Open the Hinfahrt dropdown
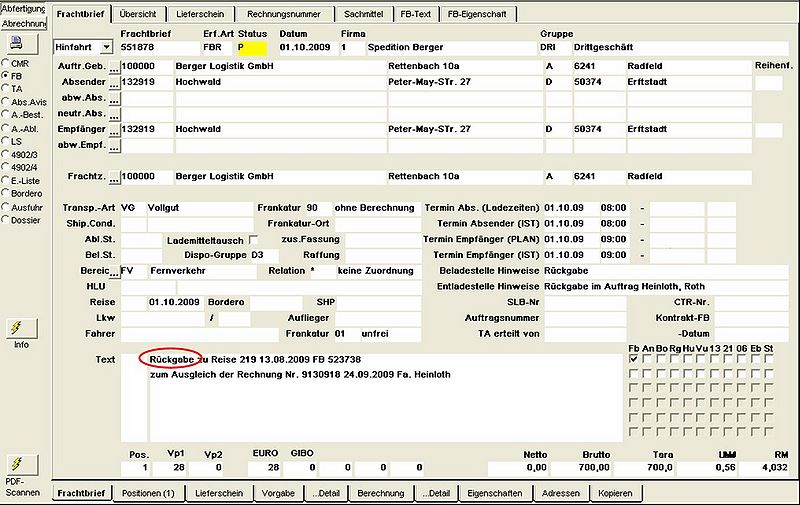The image size is (800, 505). pos(106,47)
